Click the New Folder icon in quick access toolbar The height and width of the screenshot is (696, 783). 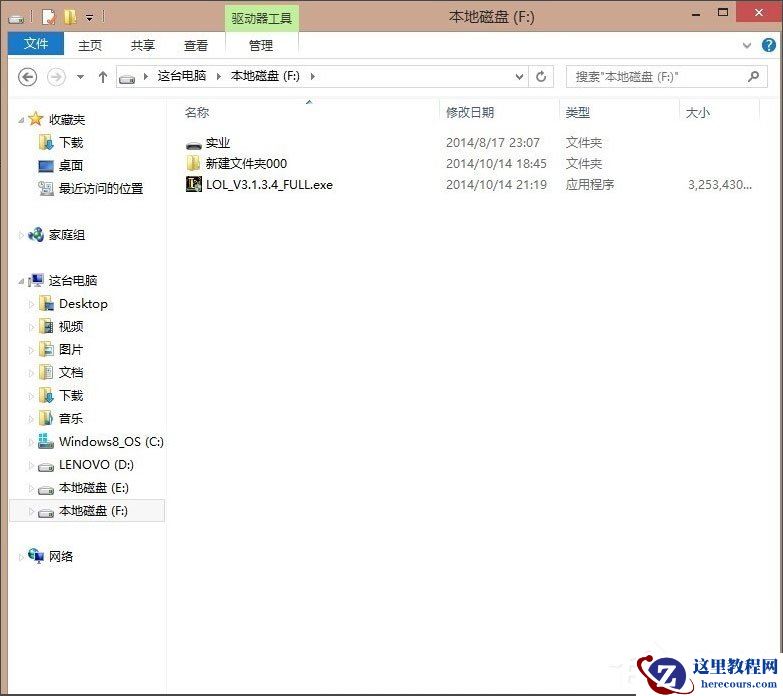[x=70, y=17]
